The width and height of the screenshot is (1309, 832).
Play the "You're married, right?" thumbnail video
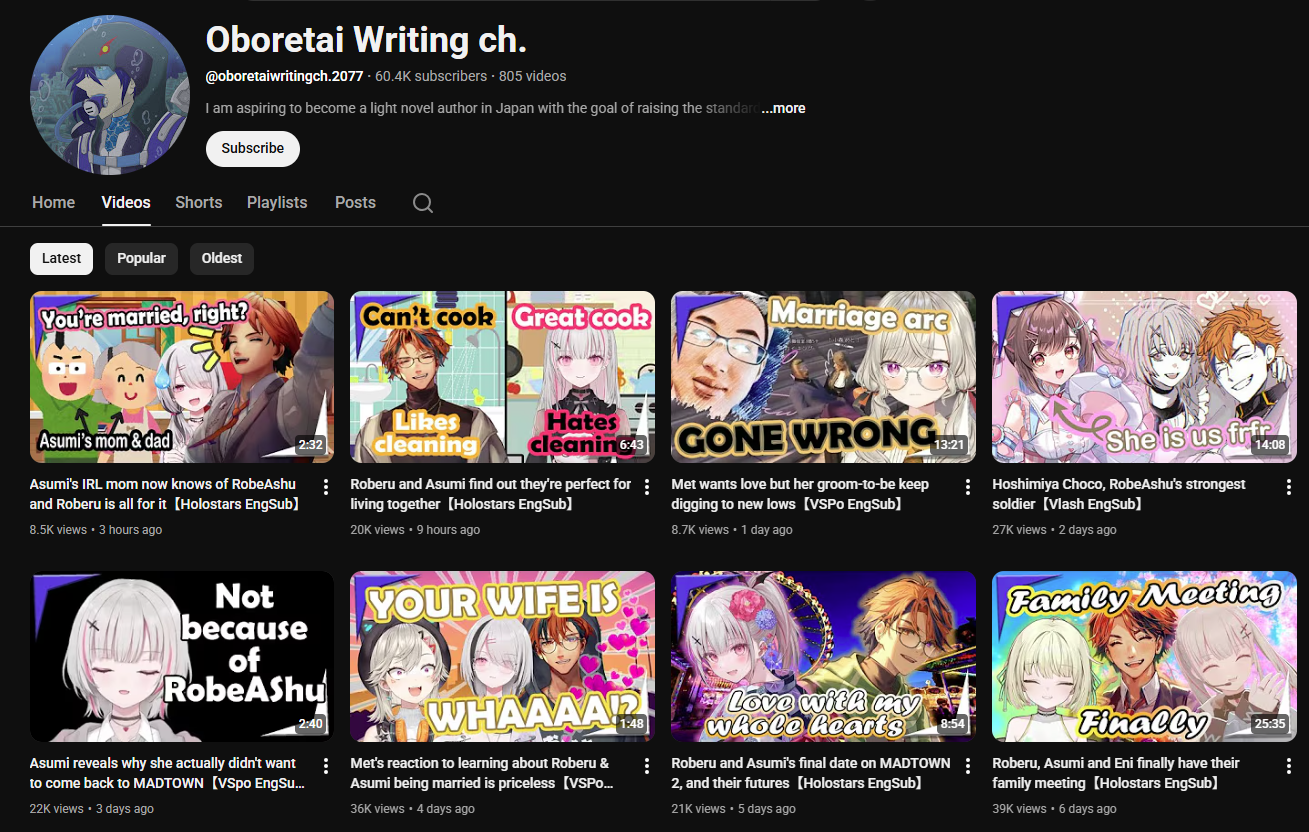point(182,377)
